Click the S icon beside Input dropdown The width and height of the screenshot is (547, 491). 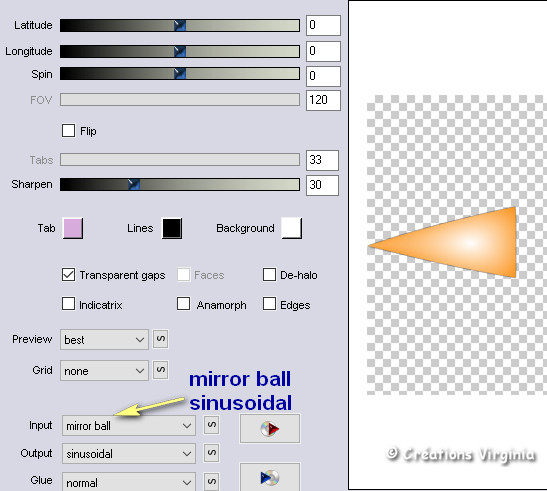pos(211,425)
